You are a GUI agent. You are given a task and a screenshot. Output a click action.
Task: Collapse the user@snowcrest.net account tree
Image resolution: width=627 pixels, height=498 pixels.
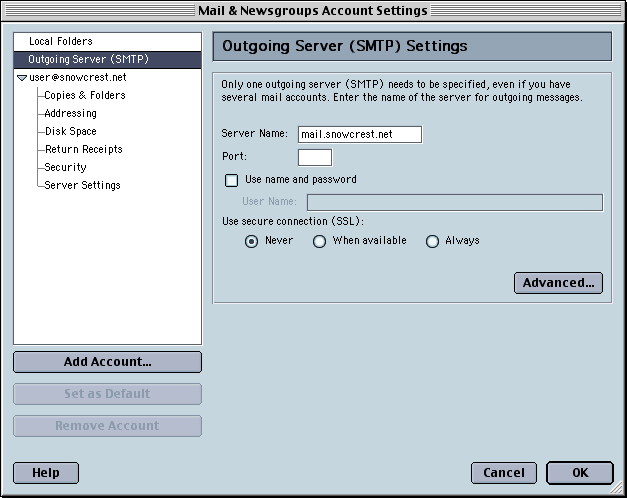(22, 78)
